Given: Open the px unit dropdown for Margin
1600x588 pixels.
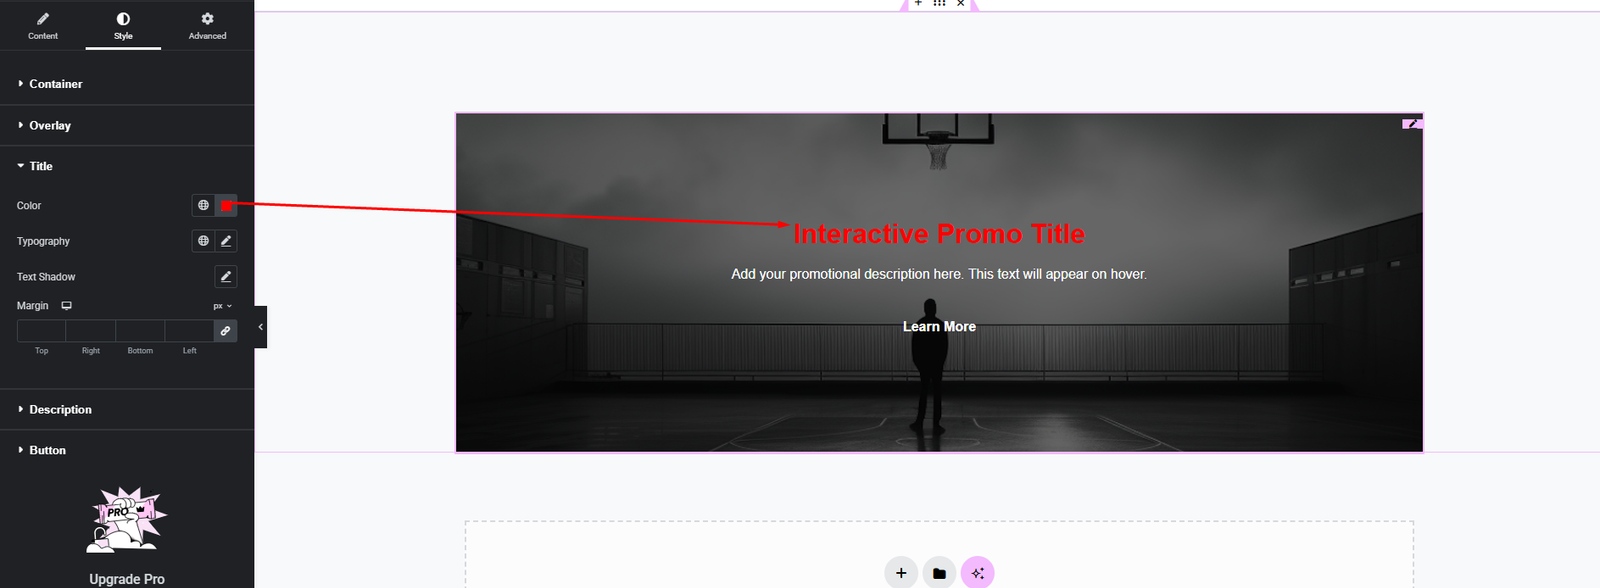Looking at the screenshot, I should (222, 306).
